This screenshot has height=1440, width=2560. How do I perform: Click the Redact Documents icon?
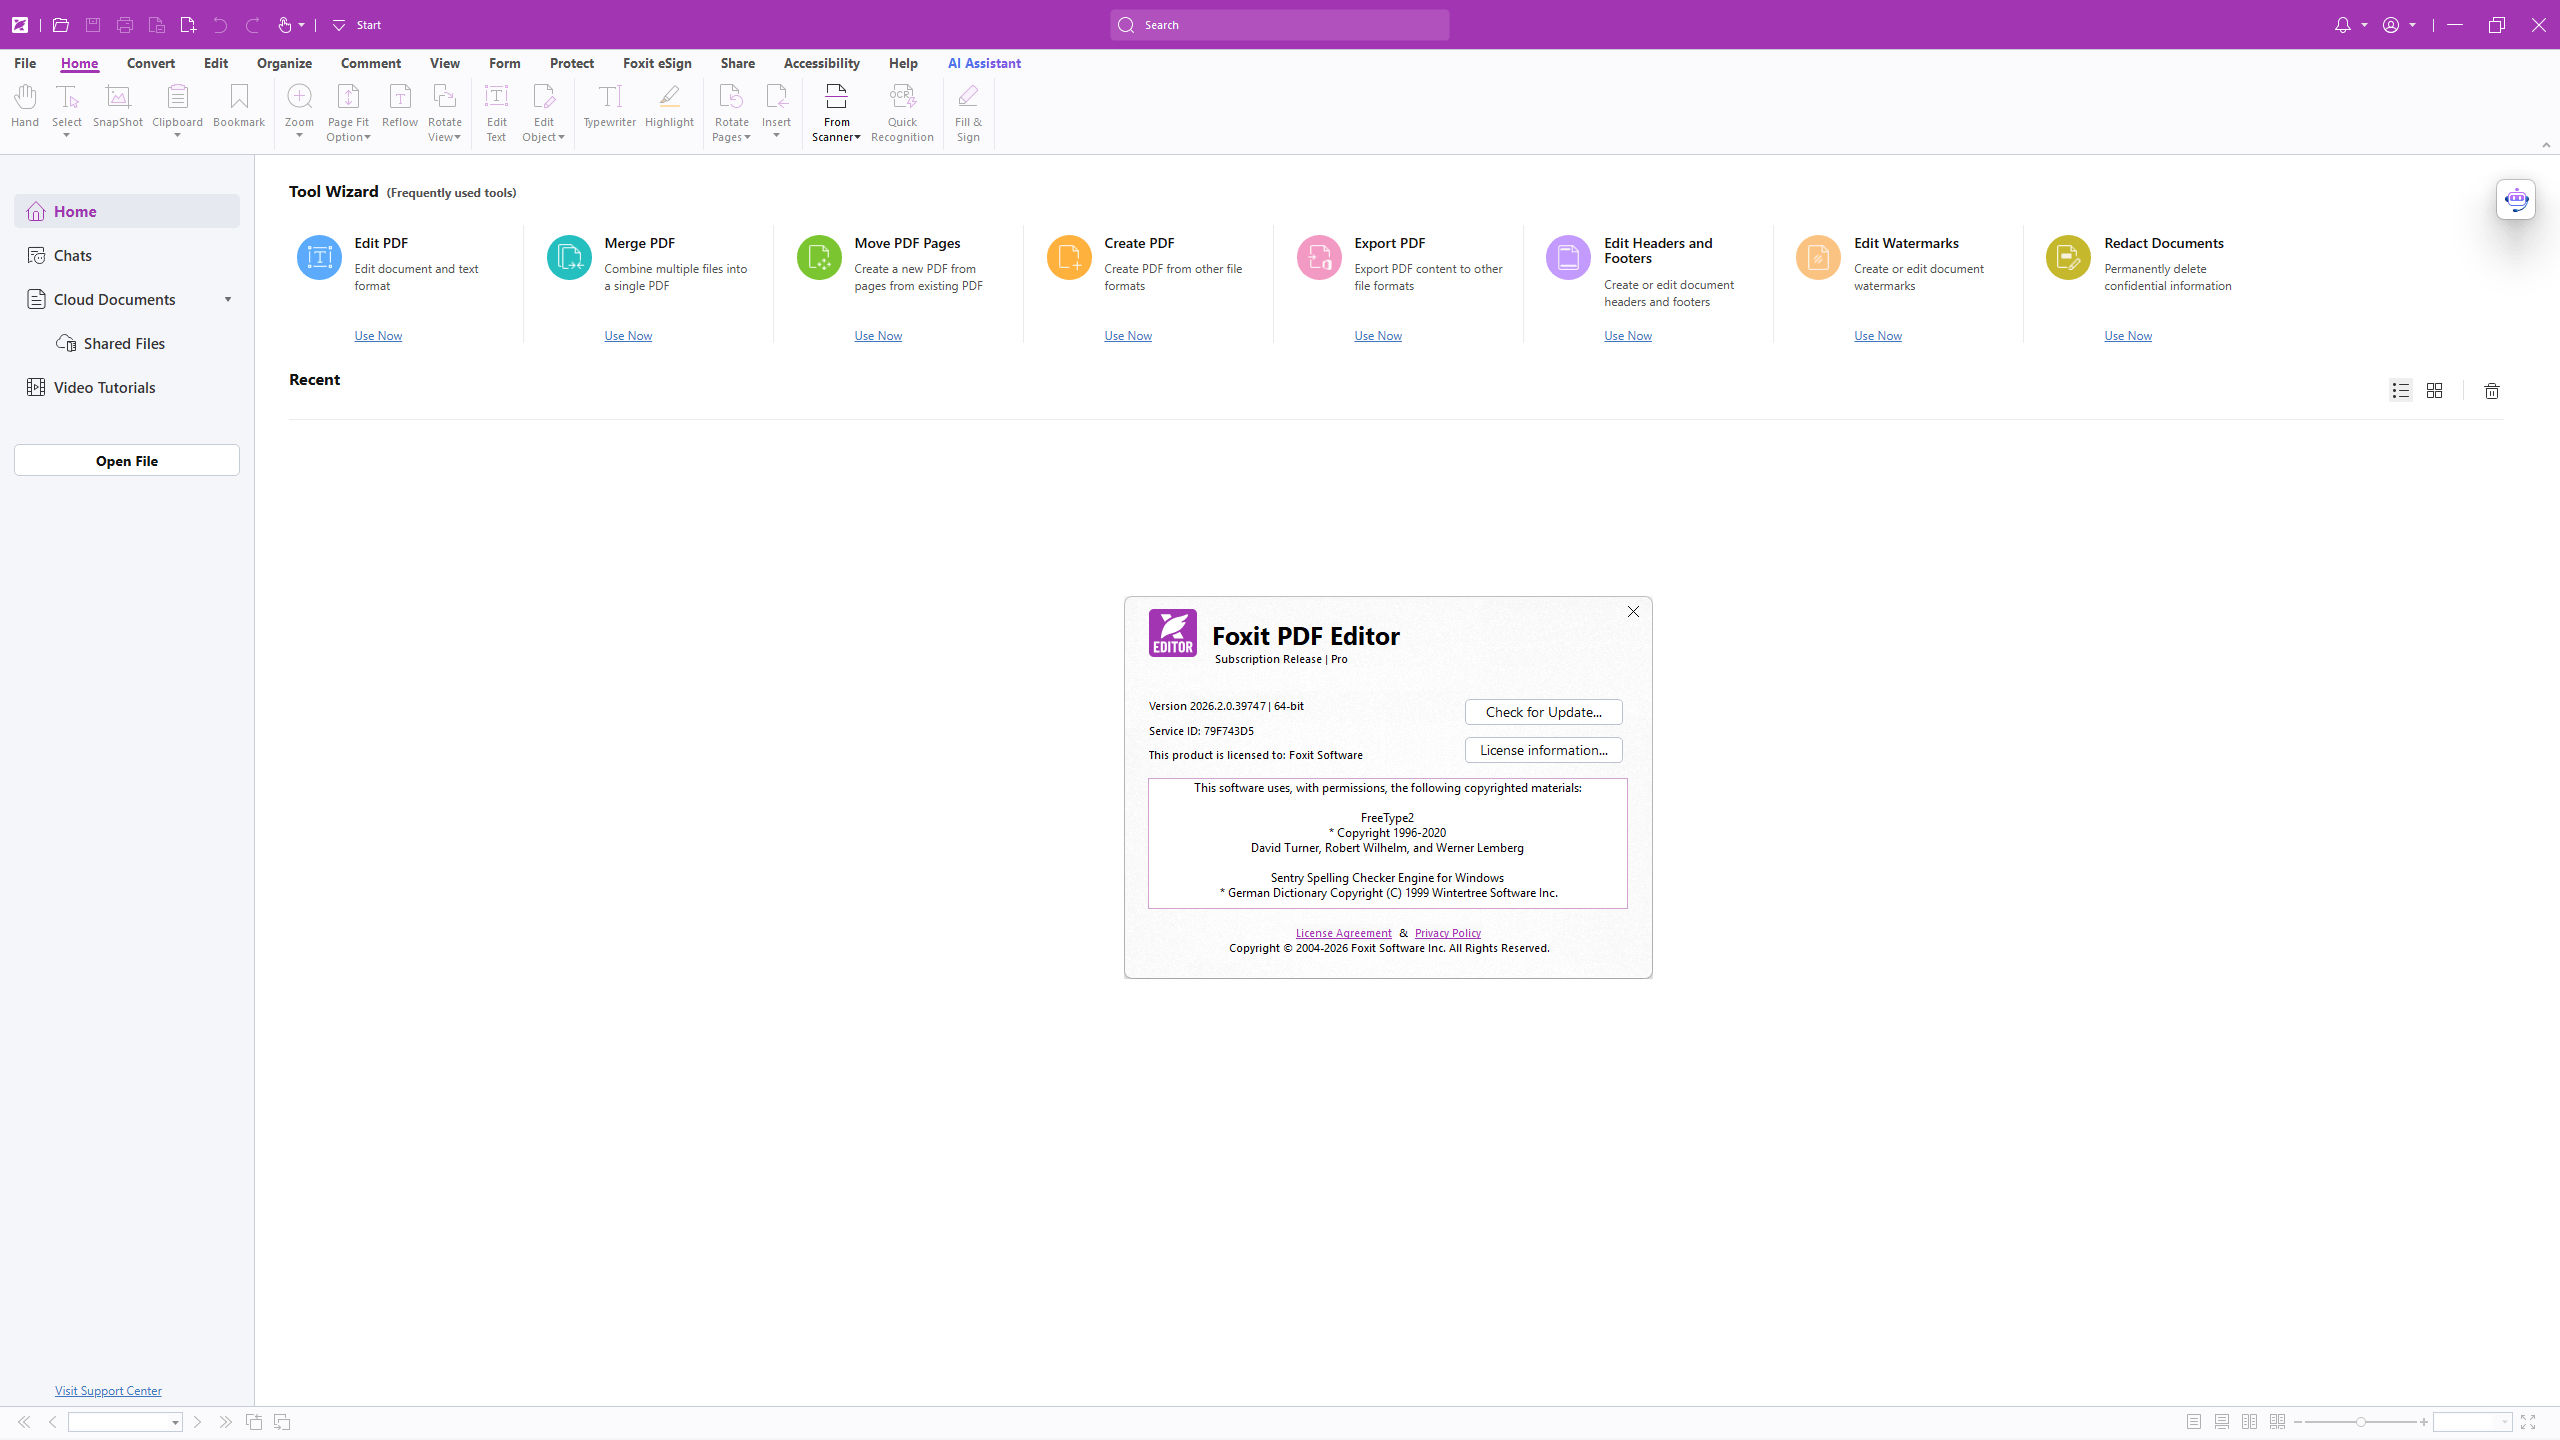click(x=2068, y=258)
